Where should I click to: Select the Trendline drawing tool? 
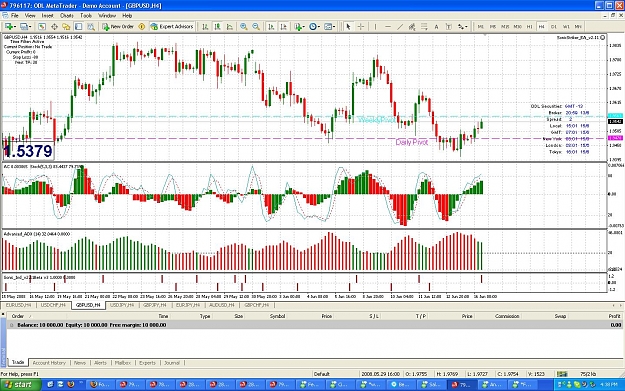pyautogui.click(x=400, y=26)
